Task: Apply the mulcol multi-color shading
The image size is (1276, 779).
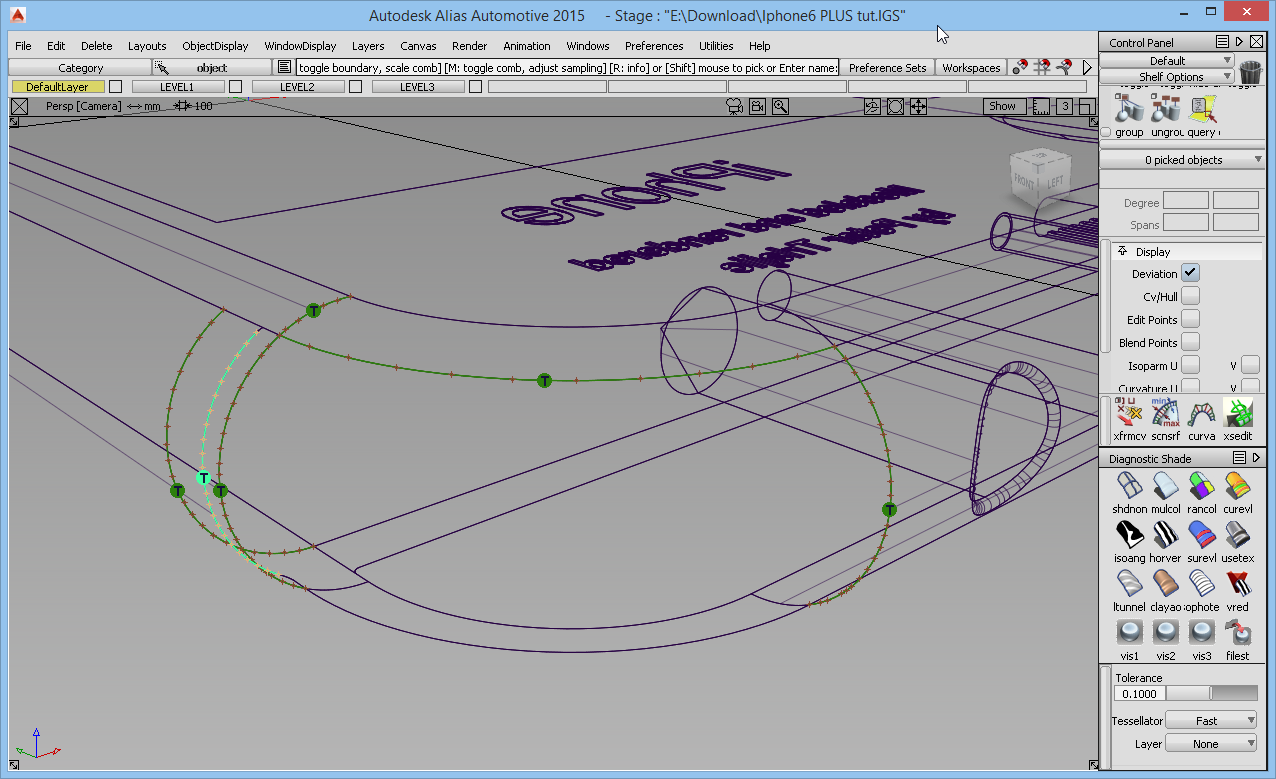Action: (x=1166, y=486)
